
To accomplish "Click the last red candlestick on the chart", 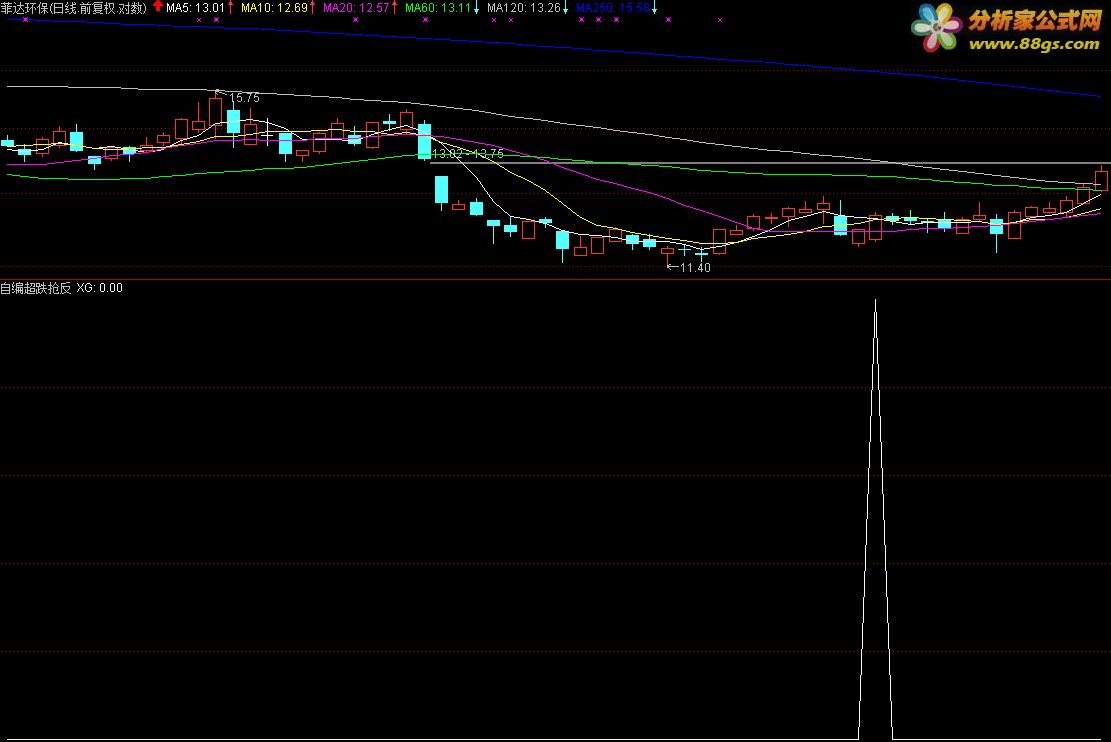I will click(x=1101, y=179).
